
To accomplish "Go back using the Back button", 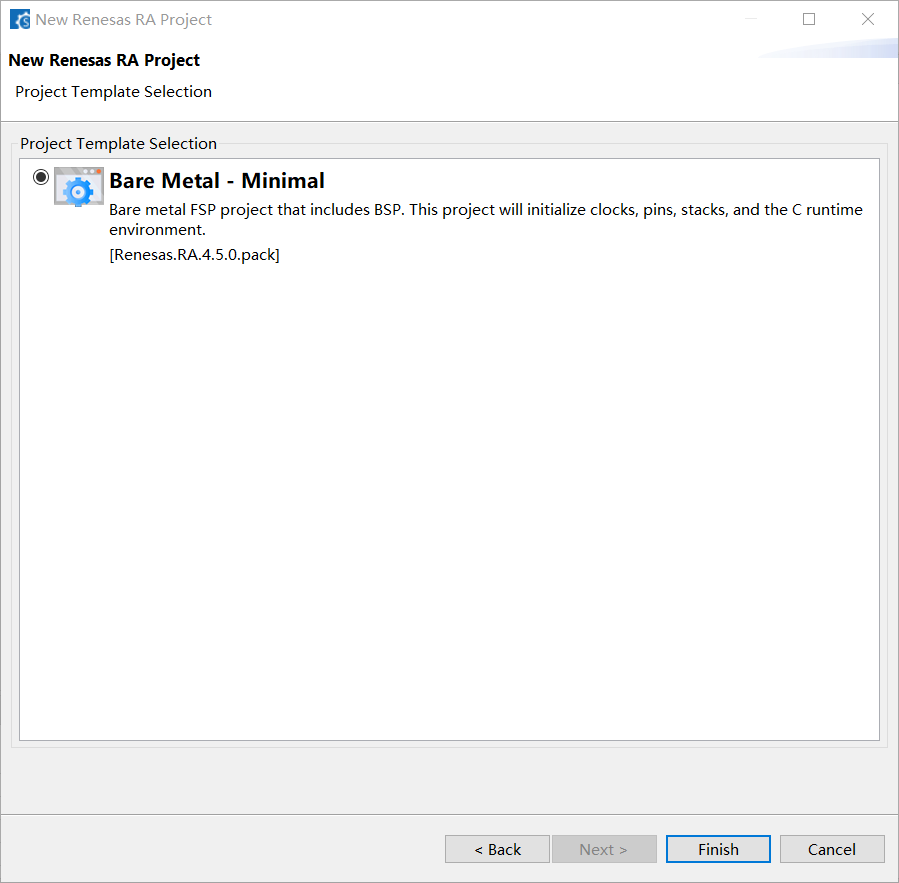I will (x=497, y=849).
